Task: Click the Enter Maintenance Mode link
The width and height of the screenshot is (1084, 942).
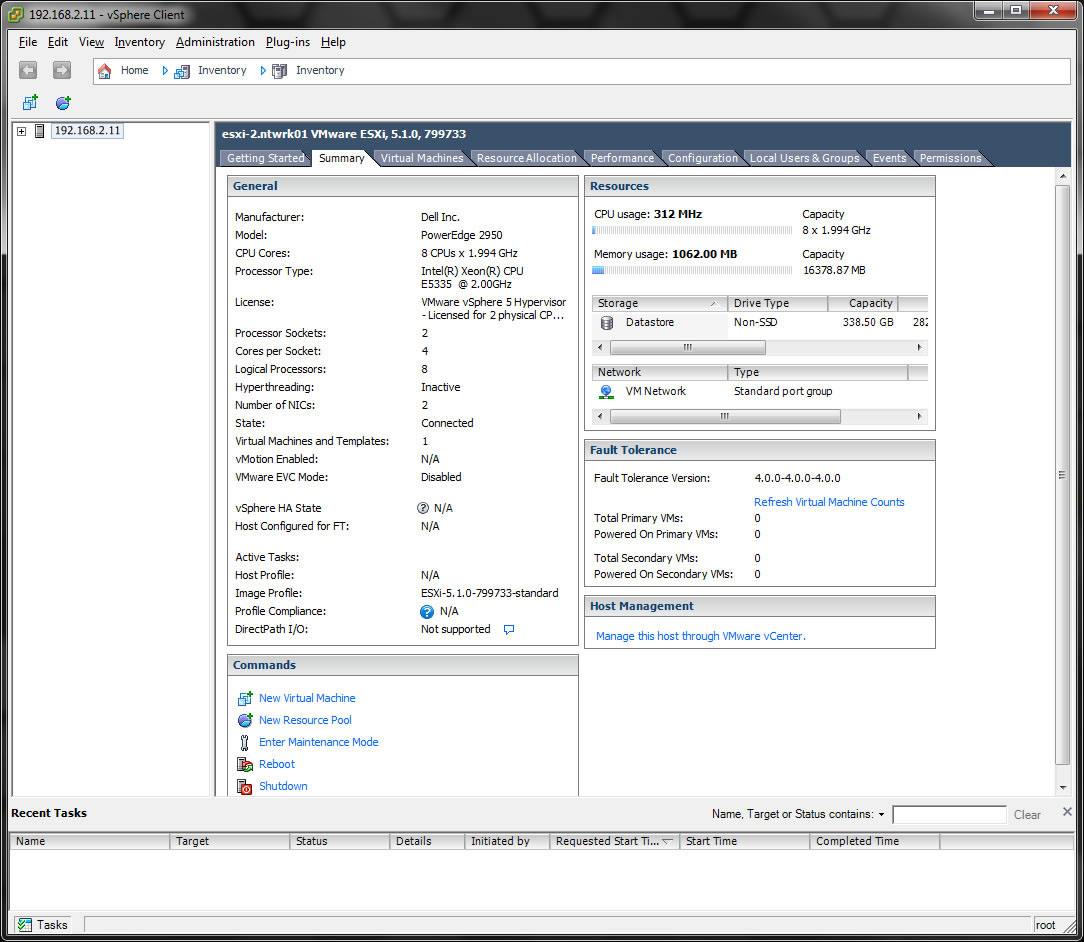Action: click(319, 742)
